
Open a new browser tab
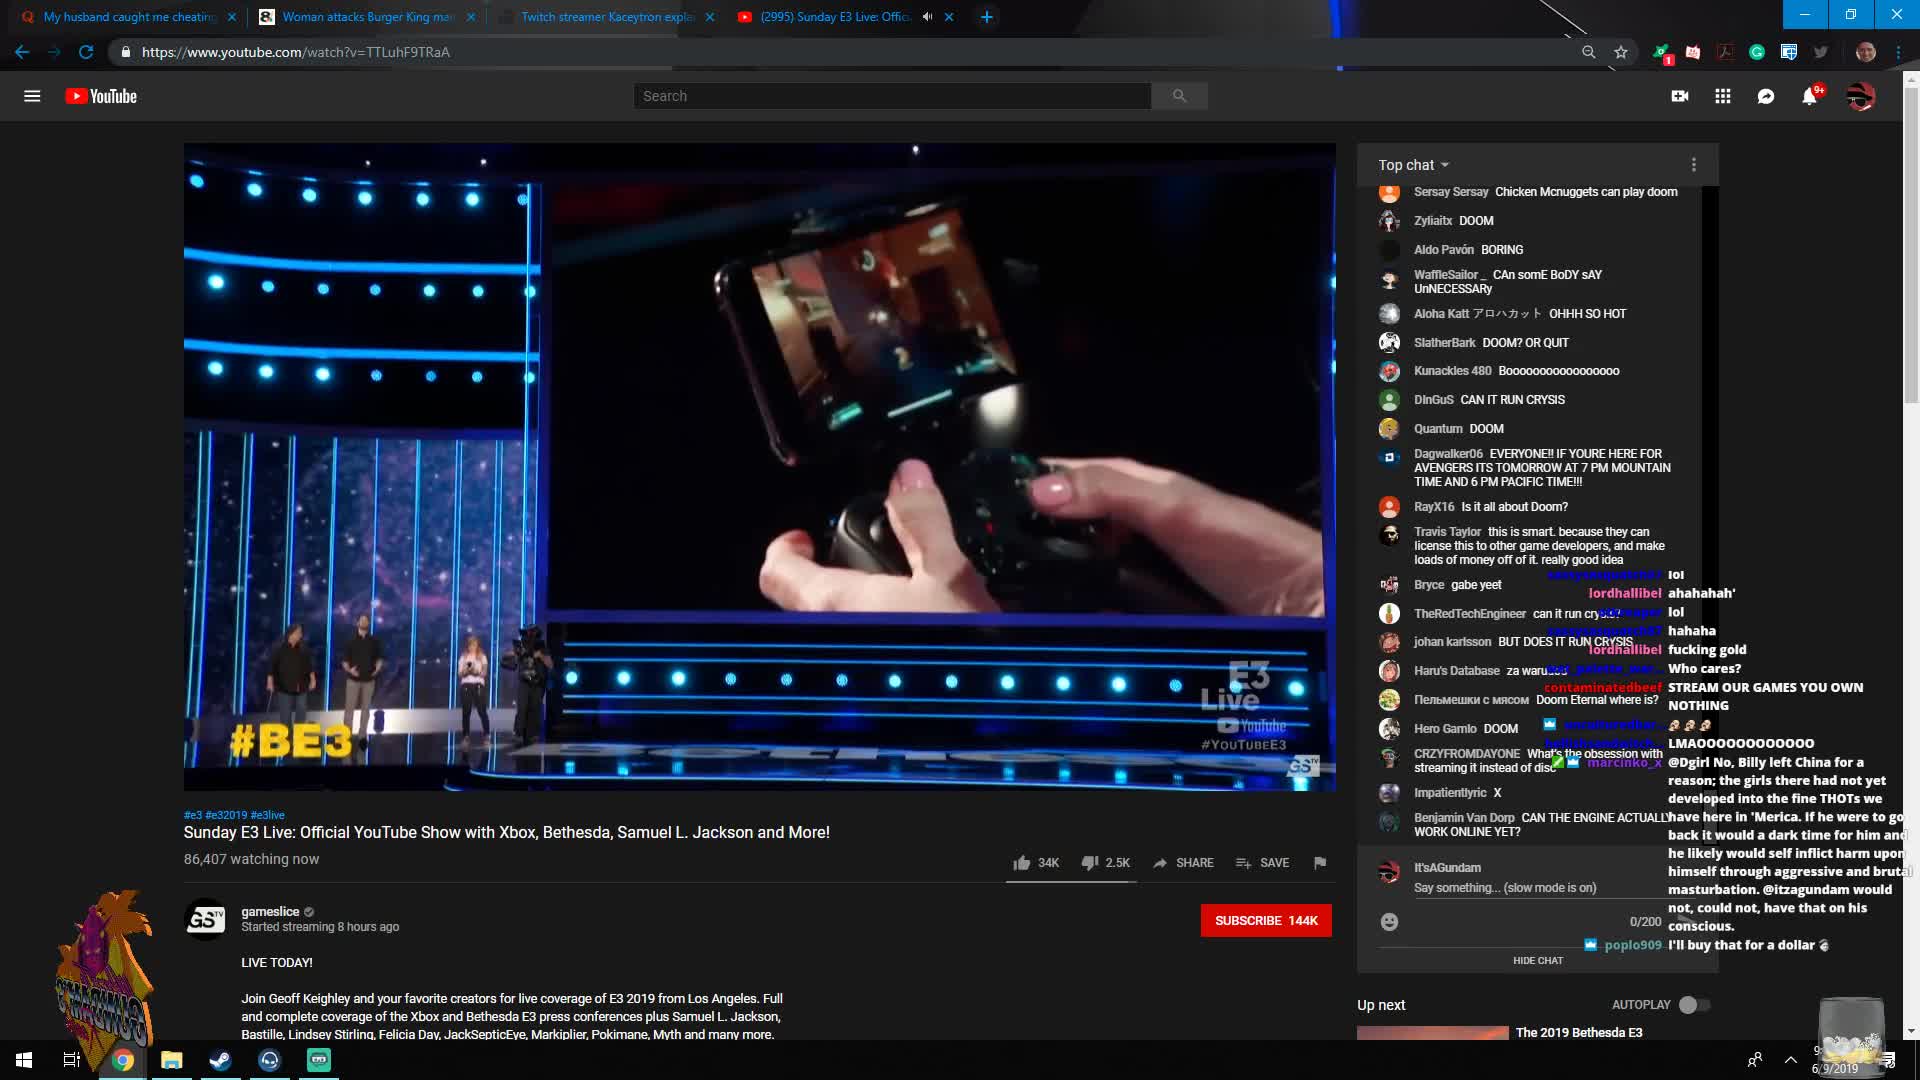[986, 17]
